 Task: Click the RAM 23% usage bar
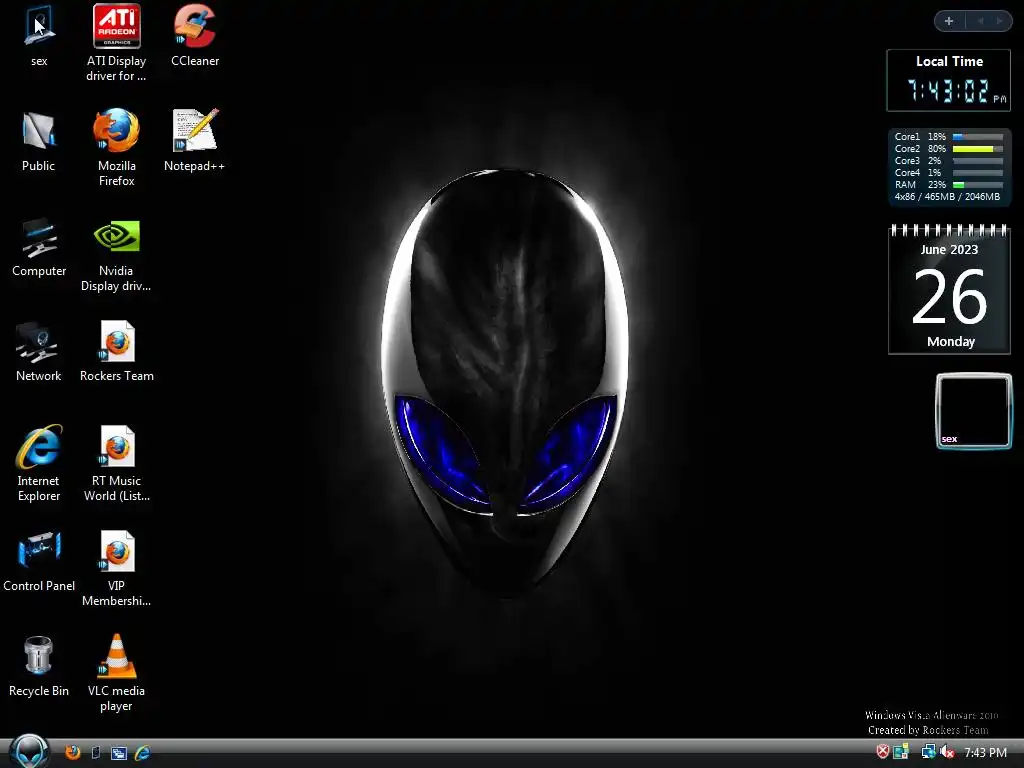click(978, 185)
